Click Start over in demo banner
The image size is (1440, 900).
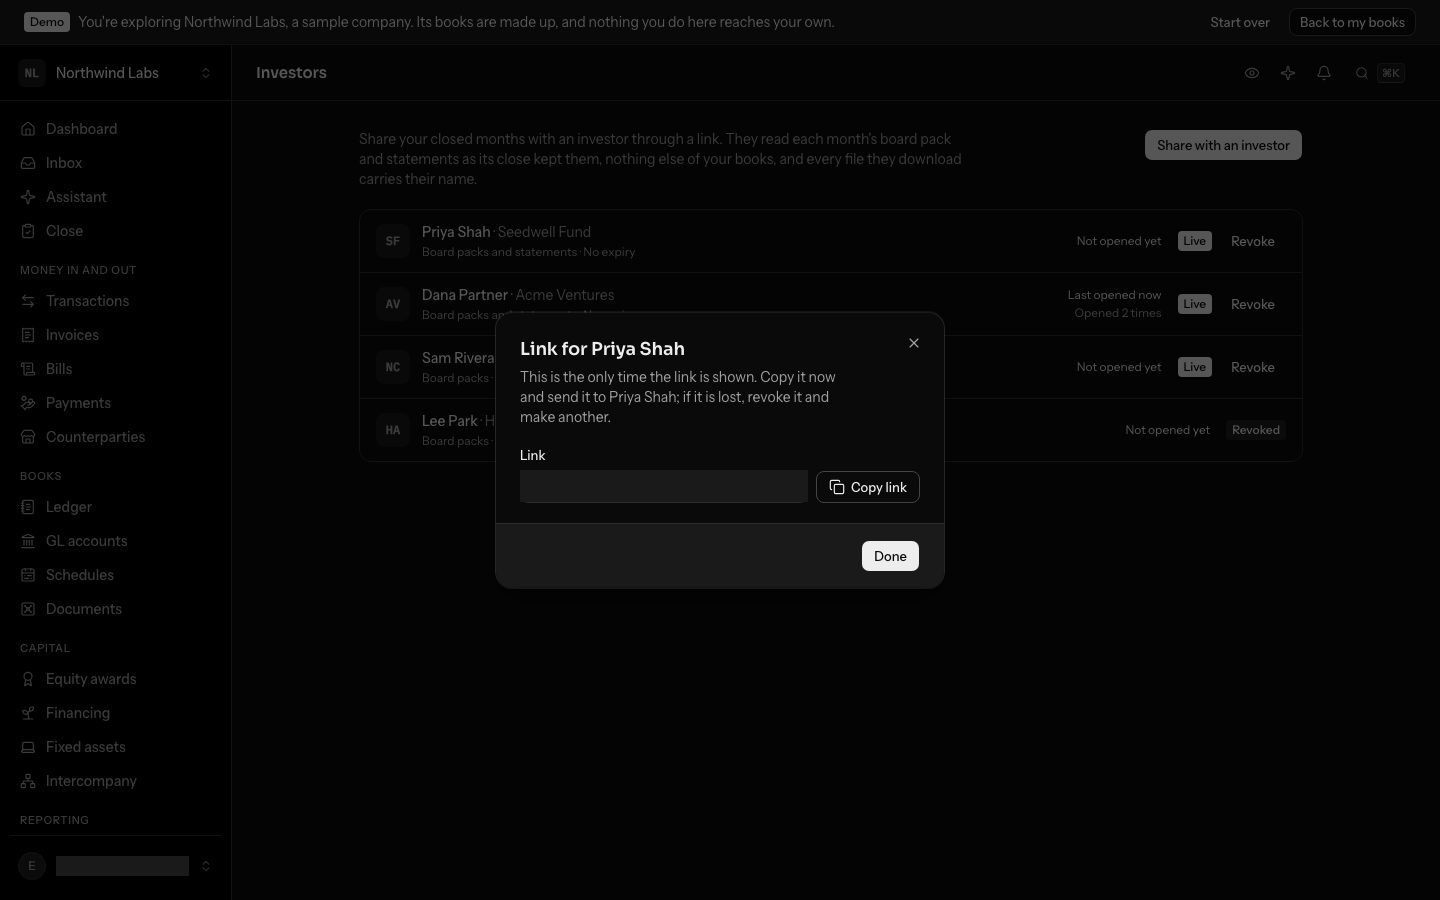1240,22
